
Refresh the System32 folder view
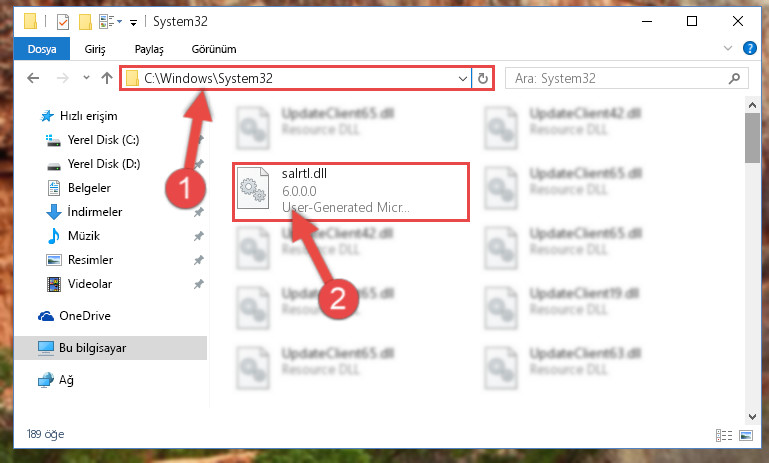(x=483, y=78)
